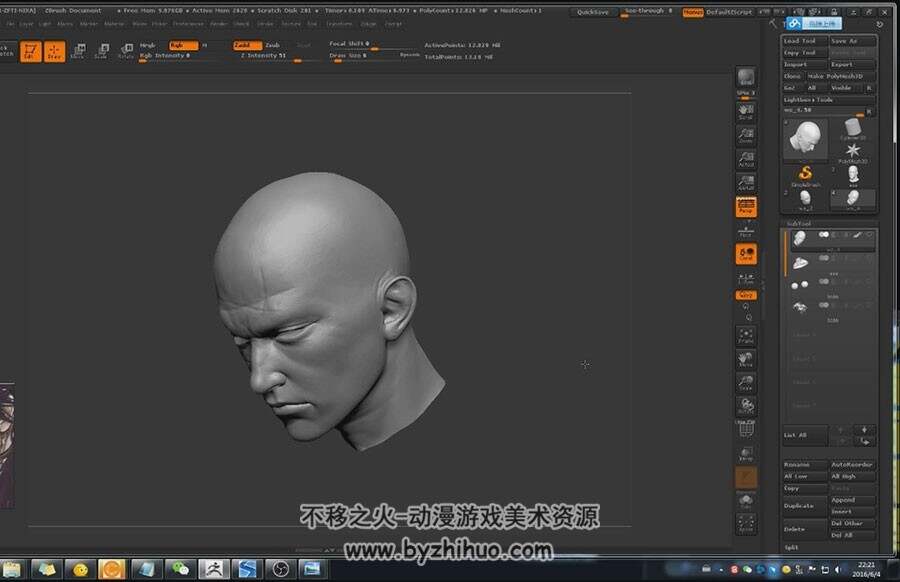Toggle PolyF polyframe display
This screenshot has height=582, width=900.
746,429
